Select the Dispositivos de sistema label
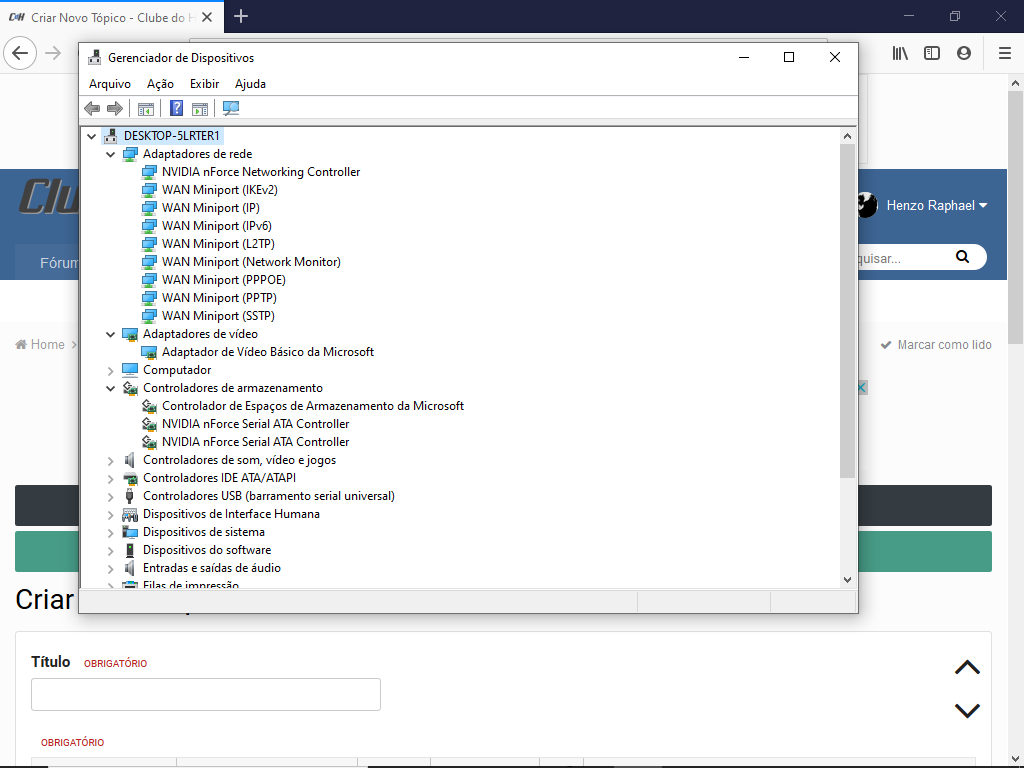This screenshot has width=1024, height=768. (204, 532)
